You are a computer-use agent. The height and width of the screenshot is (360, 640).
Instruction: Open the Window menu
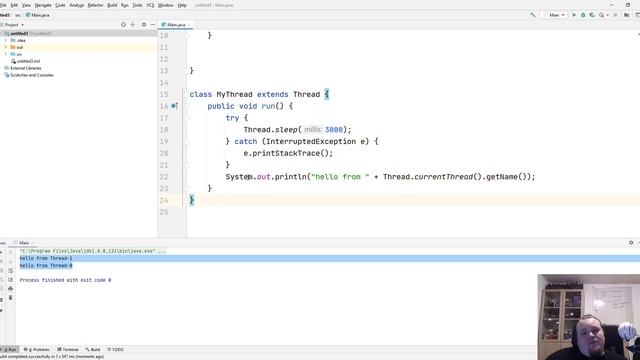point(166,5)
